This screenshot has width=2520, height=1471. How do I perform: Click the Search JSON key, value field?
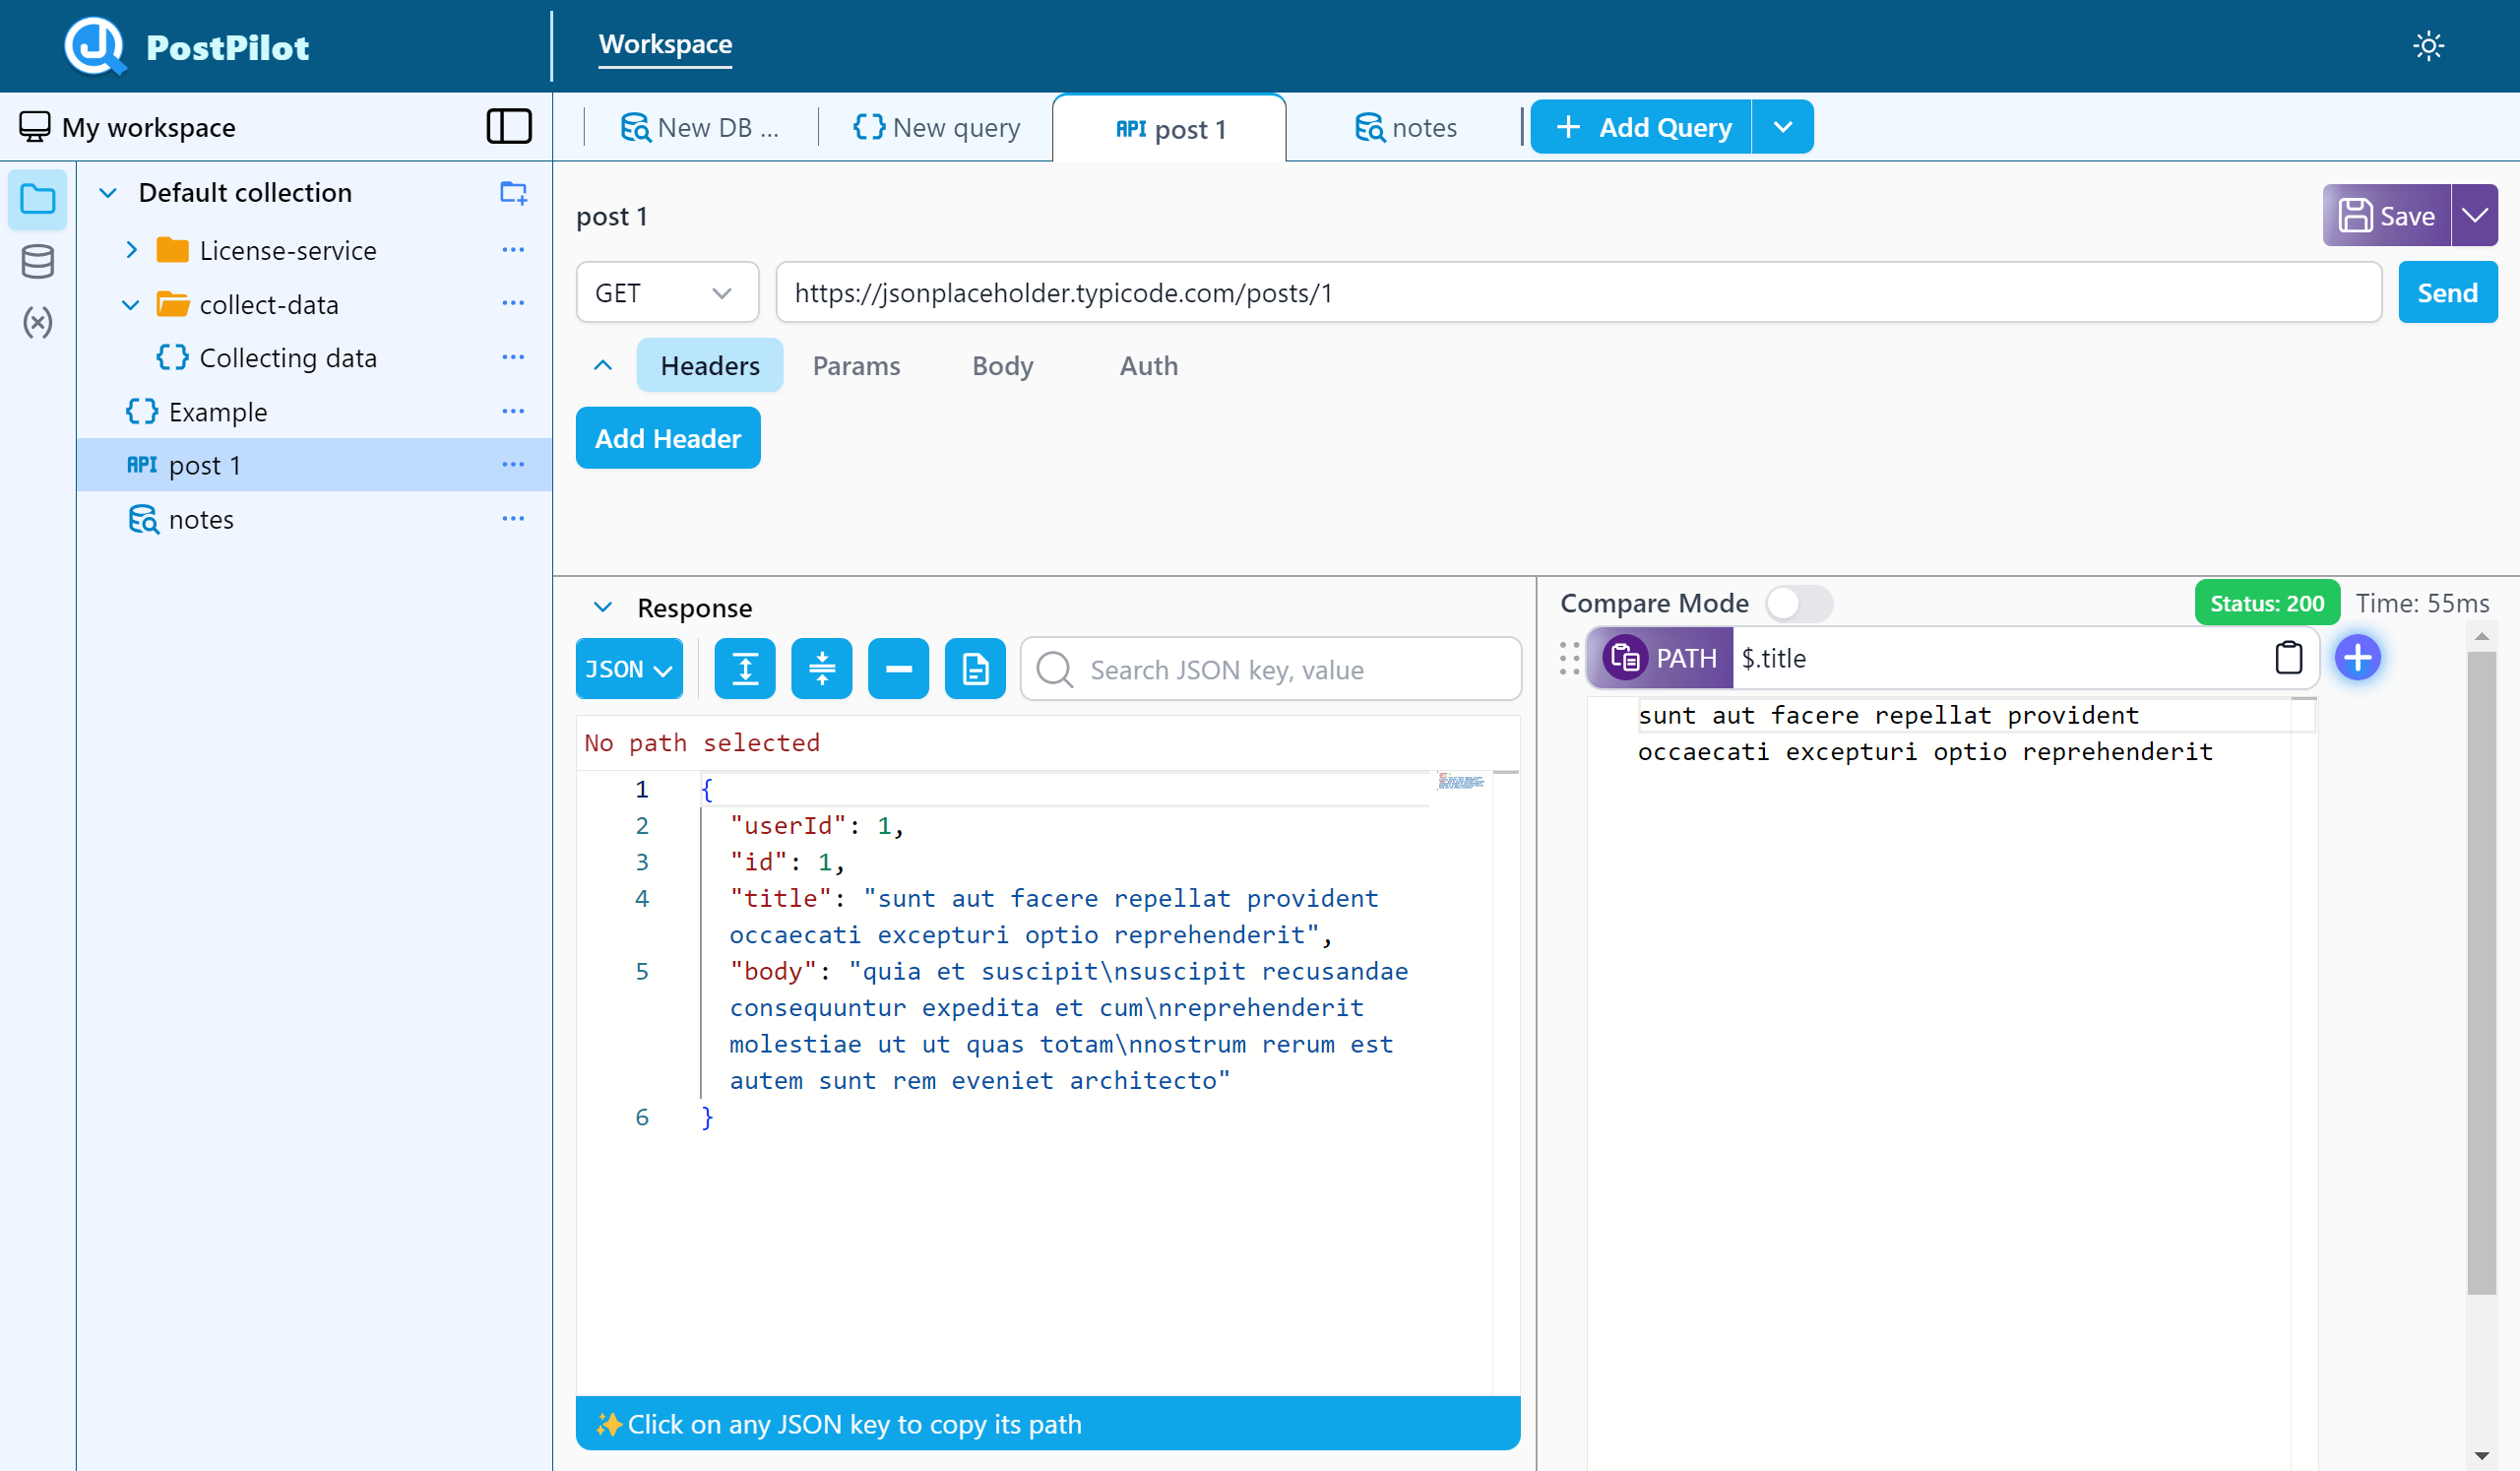pos(1270,669)
